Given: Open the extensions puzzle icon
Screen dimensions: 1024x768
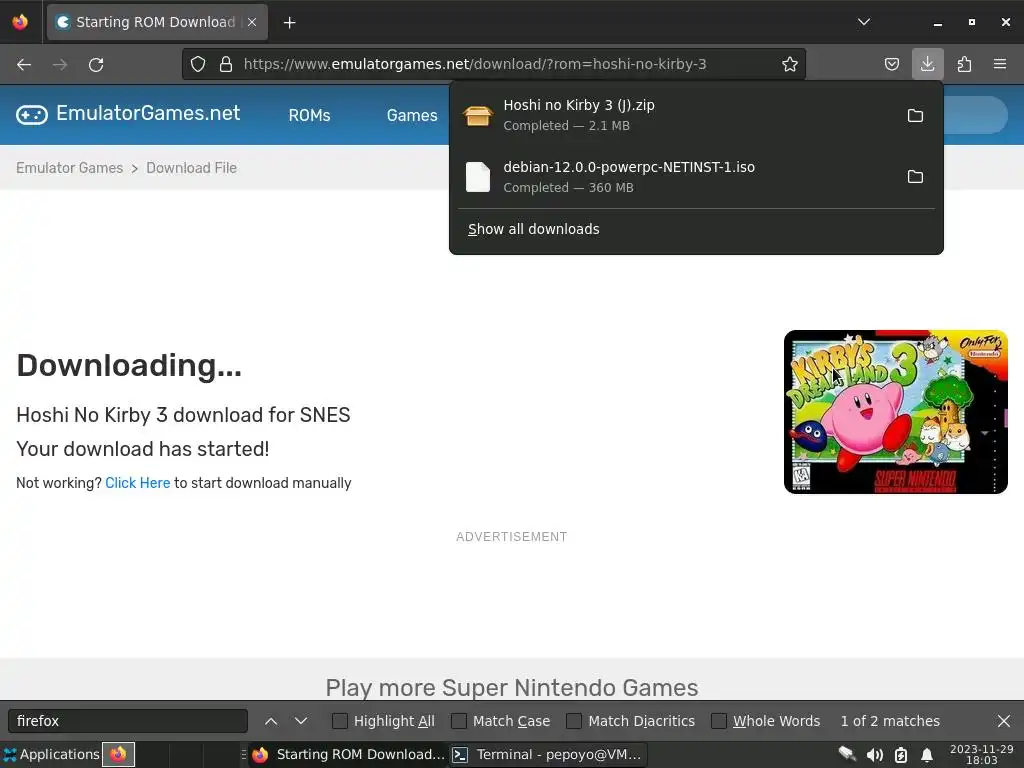Looking at the screenshot, I should pyautogui.click(x=964, y=64).
